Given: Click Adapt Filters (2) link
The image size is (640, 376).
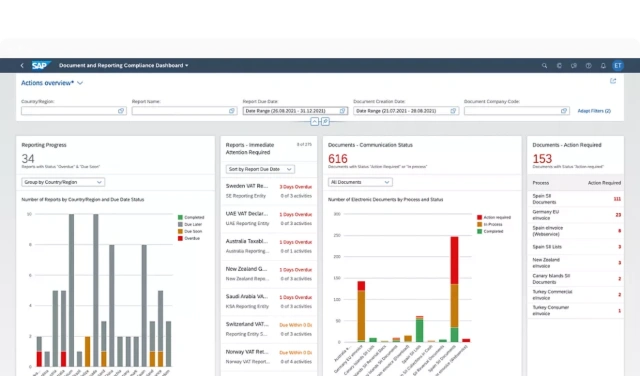Looking at the screenshot, I should pos(594,111).
